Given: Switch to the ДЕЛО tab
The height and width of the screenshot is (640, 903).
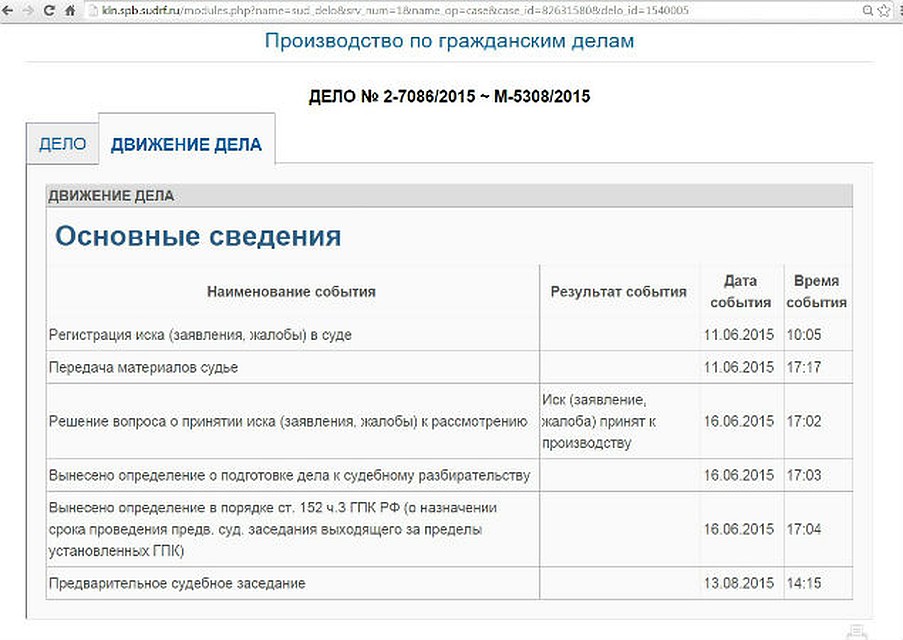Looking at the screenshot, I should pos(62,143).
